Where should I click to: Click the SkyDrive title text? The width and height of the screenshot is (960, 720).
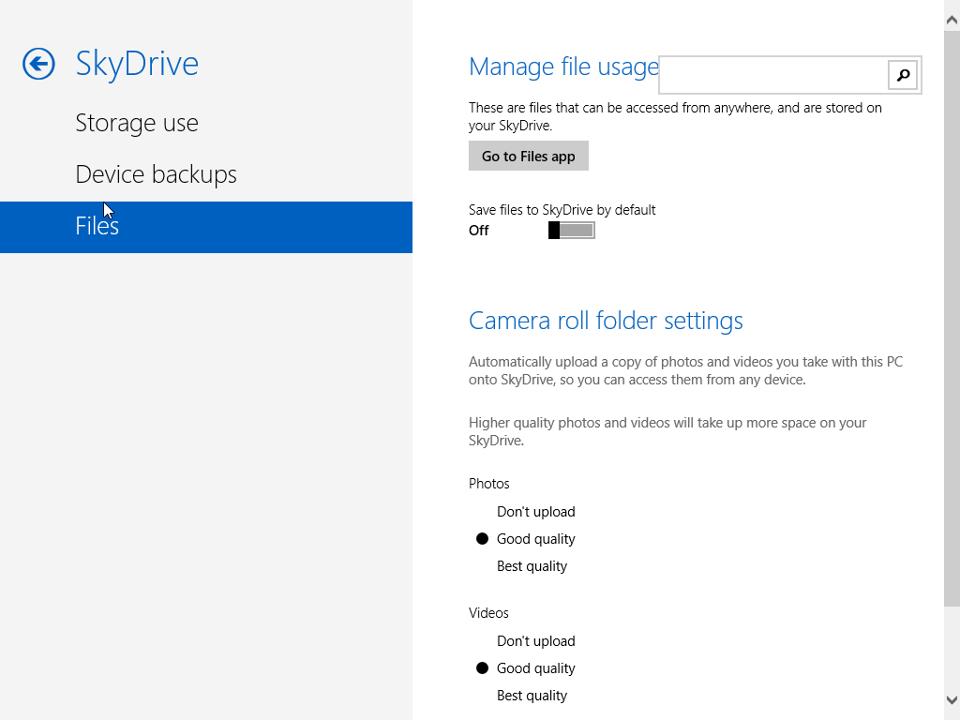click(137, 64)
